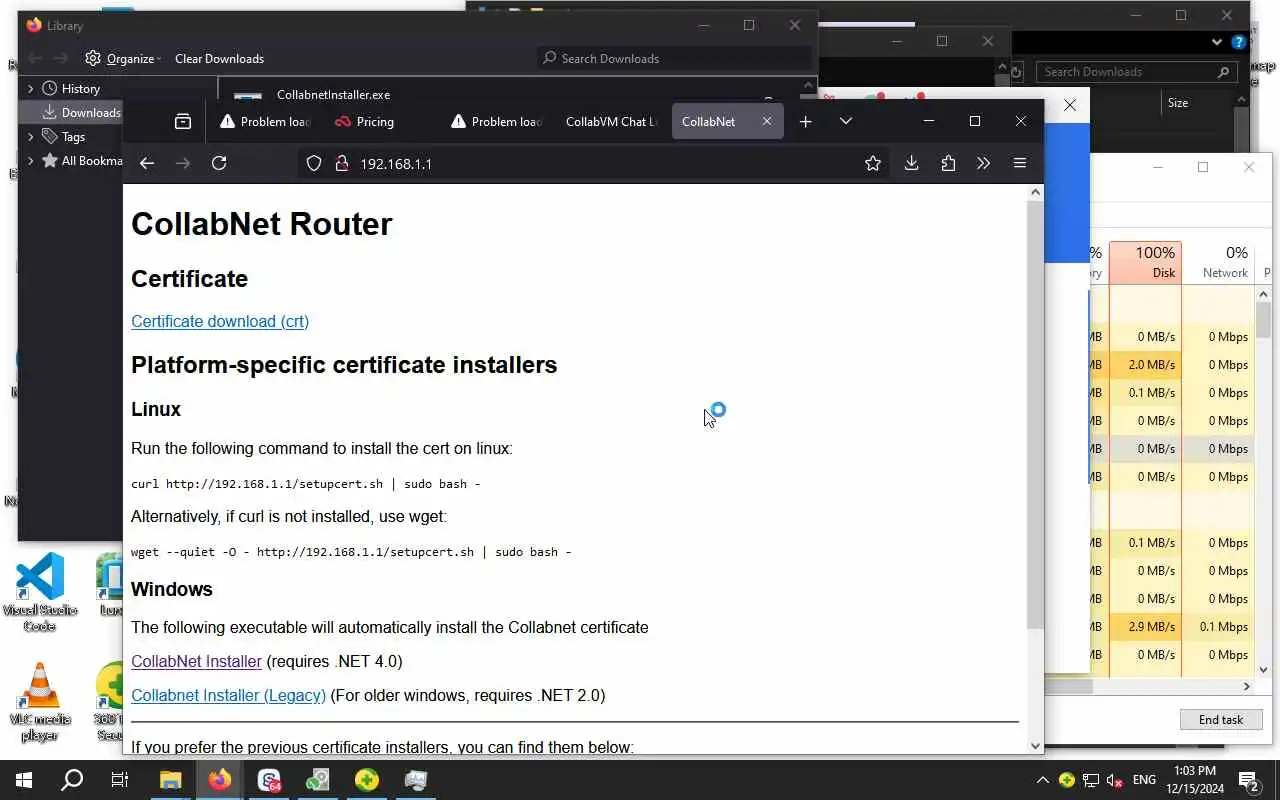Open Organize menu in Library window
Viewport: 1280px width, 800px height.
[x=123, y=58]
